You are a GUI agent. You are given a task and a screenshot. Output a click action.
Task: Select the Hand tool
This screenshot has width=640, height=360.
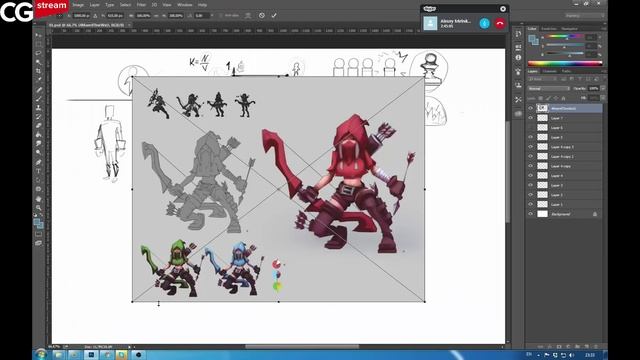pyautogui.click(x=38, y=199)
